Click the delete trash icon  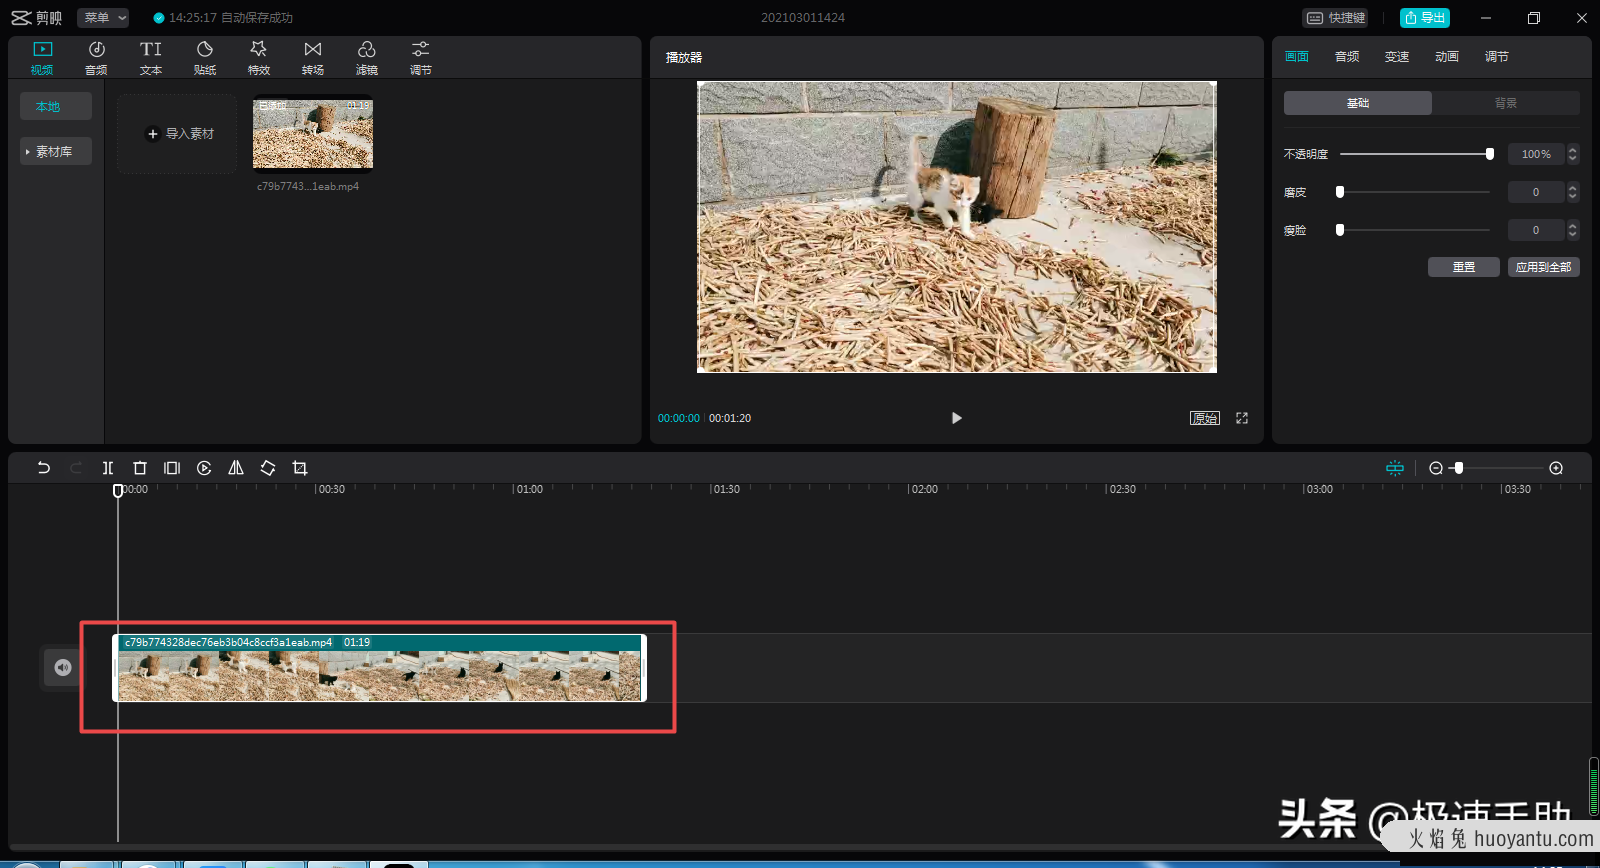[x=140, y=468]
